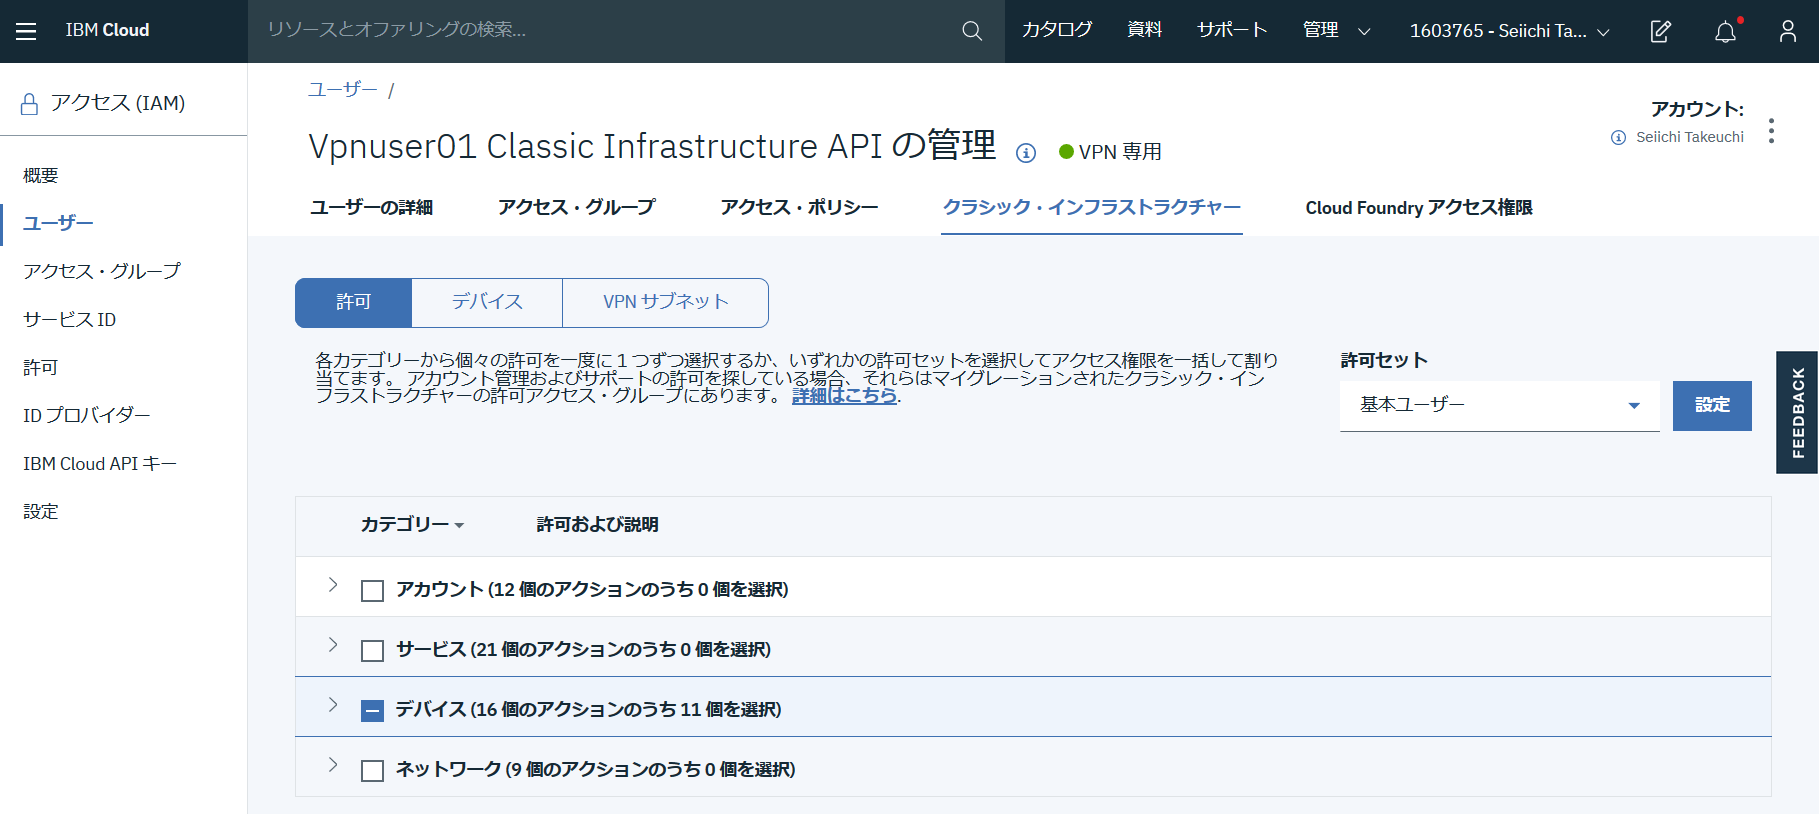This screenshot has height=814, width=1819.
Task: Open 許可 in sidebar
Action: (x=41, y=368)
